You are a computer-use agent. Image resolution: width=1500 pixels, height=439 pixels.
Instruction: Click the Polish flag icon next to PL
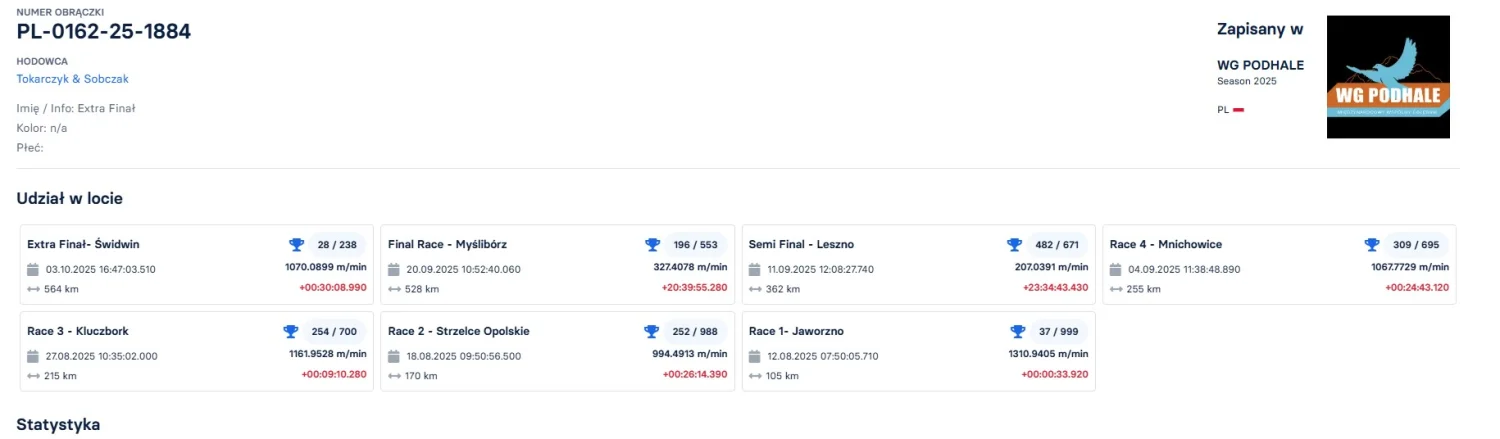pos(1238,109)
